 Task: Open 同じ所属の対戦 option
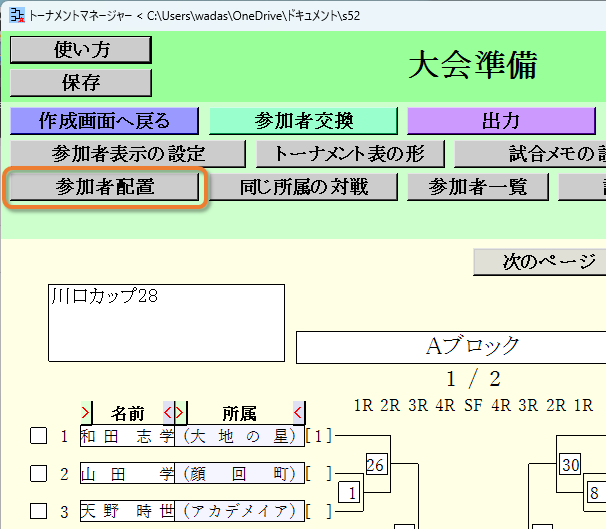click(303, 187)
